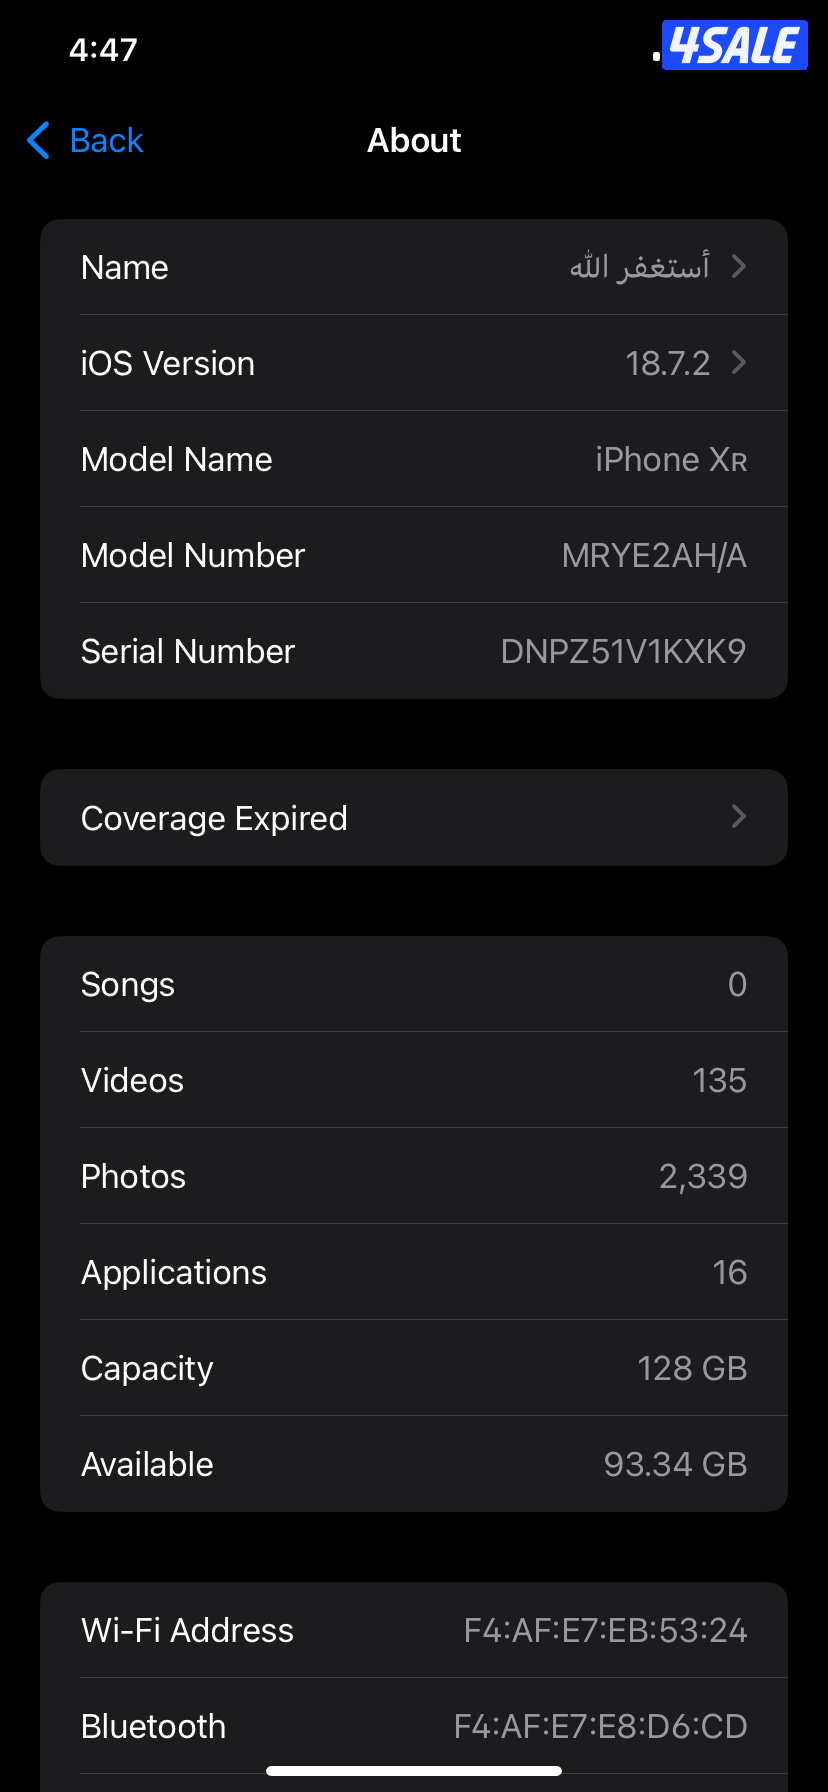Image resolution: width=828 pixels, height=1792 pixels.
Task: Tap the Back text link
Action: [107, 141]
